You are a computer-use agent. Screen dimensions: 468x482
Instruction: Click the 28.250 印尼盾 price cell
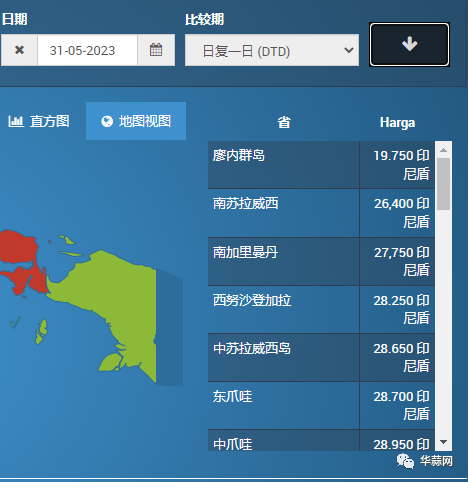tap(397, 309)
